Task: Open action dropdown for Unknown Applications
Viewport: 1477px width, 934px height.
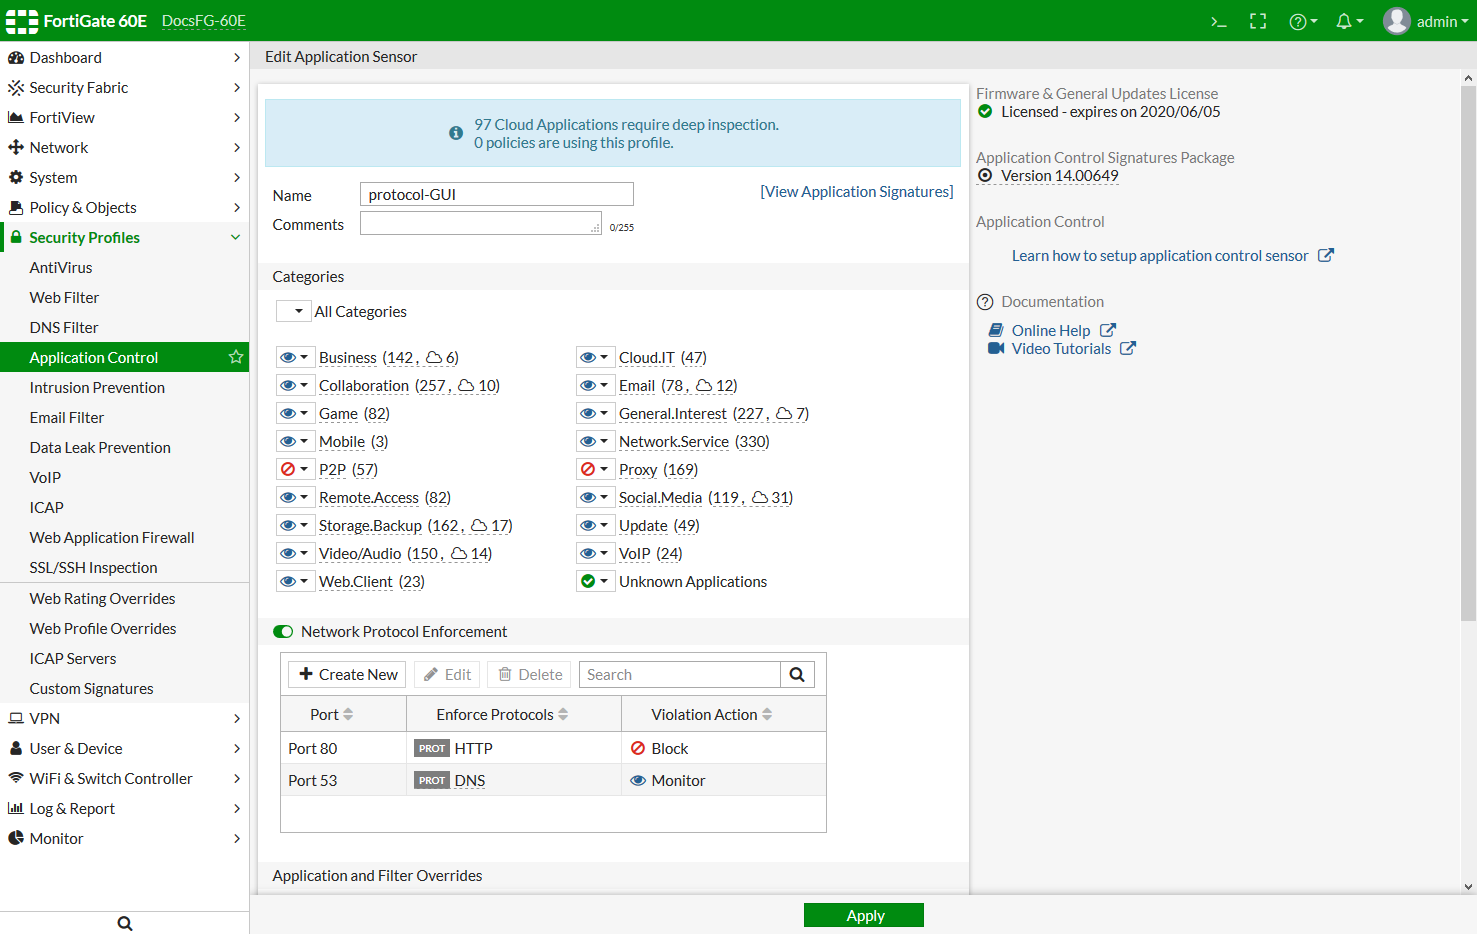Action: 595,581
